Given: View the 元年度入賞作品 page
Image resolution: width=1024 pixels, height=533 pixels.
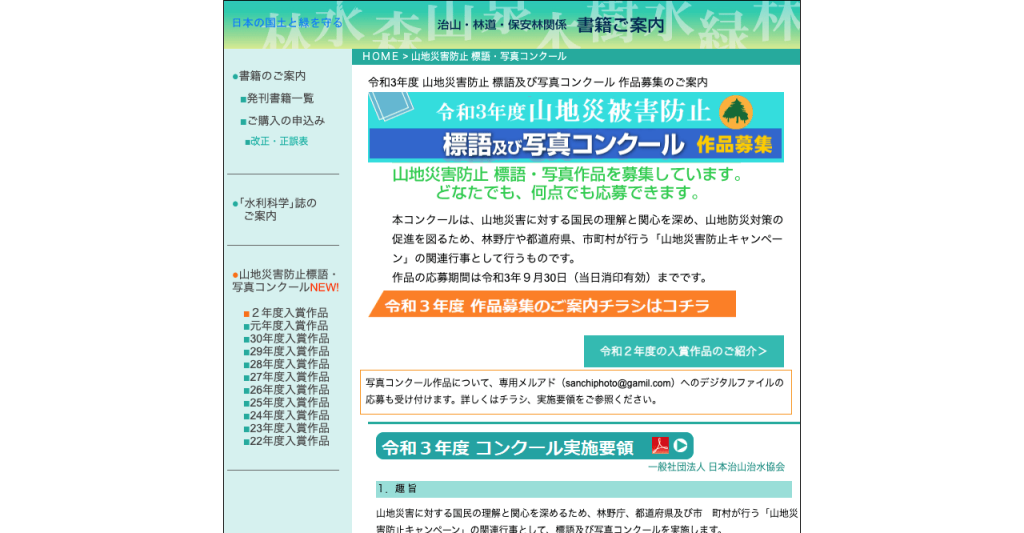Looking at the screenshot, I should [x=289, y=326].
